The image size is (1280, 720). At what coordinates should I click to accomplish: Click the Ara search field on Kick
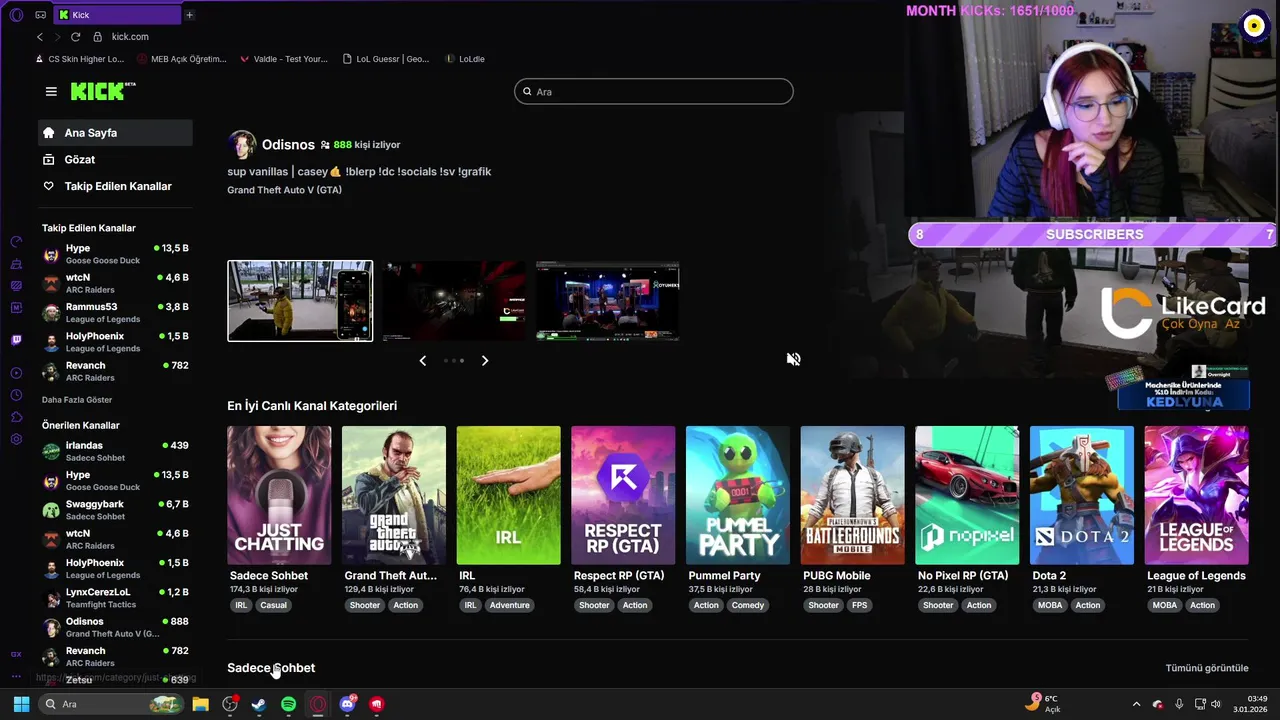[x=654, y=92]
